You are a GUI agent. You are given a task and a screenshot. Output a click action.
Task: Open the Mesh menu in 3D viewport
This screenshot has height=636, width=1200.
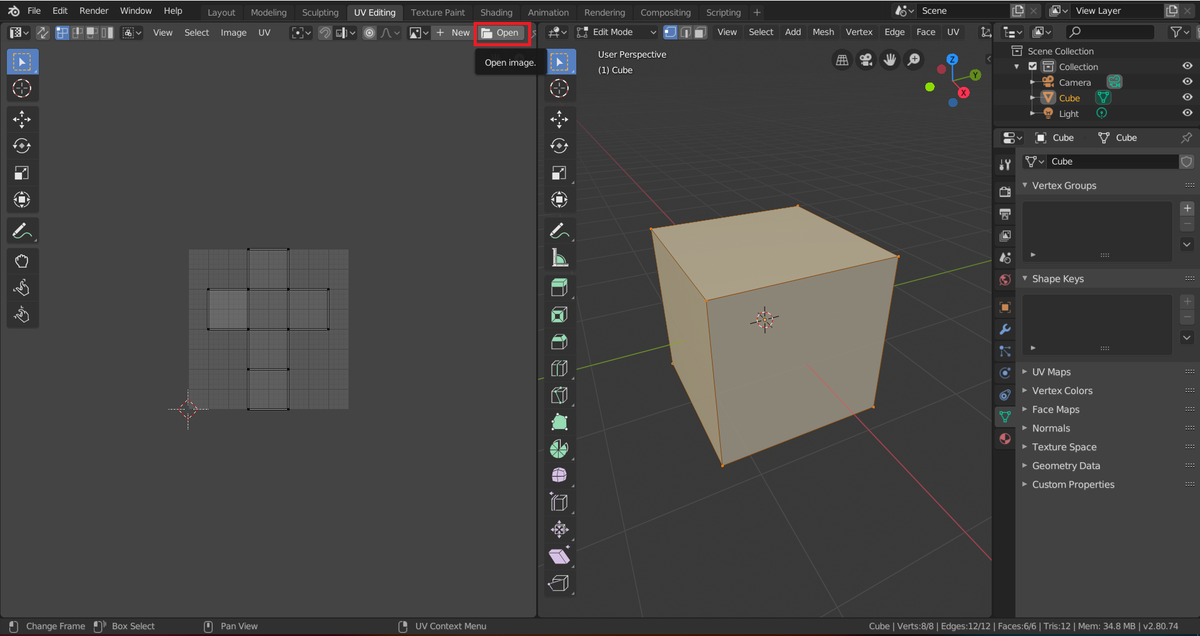(x=823, y=32)
